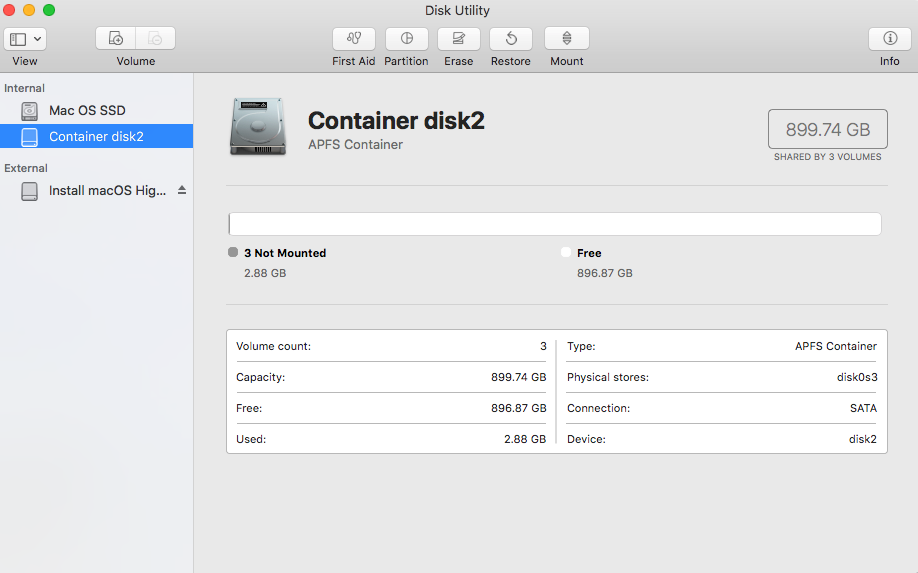Screen dimensions: 918x573
Task: Click the Free row in the info table
Action: (x=391, y=409)
